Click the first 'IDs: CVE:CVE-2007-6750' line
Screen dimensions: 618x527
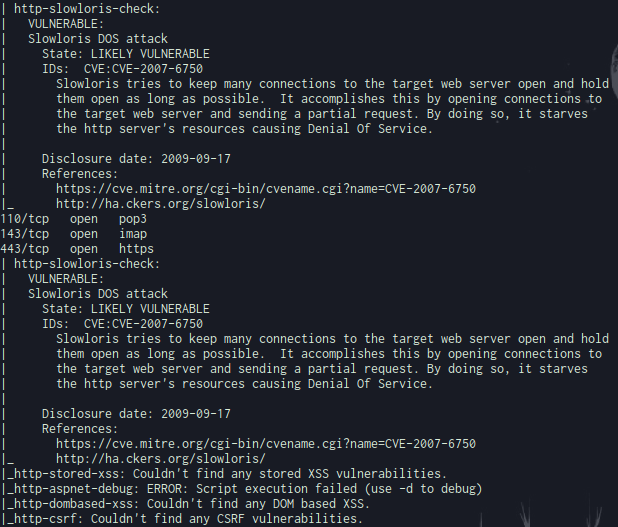click(122, 69)
